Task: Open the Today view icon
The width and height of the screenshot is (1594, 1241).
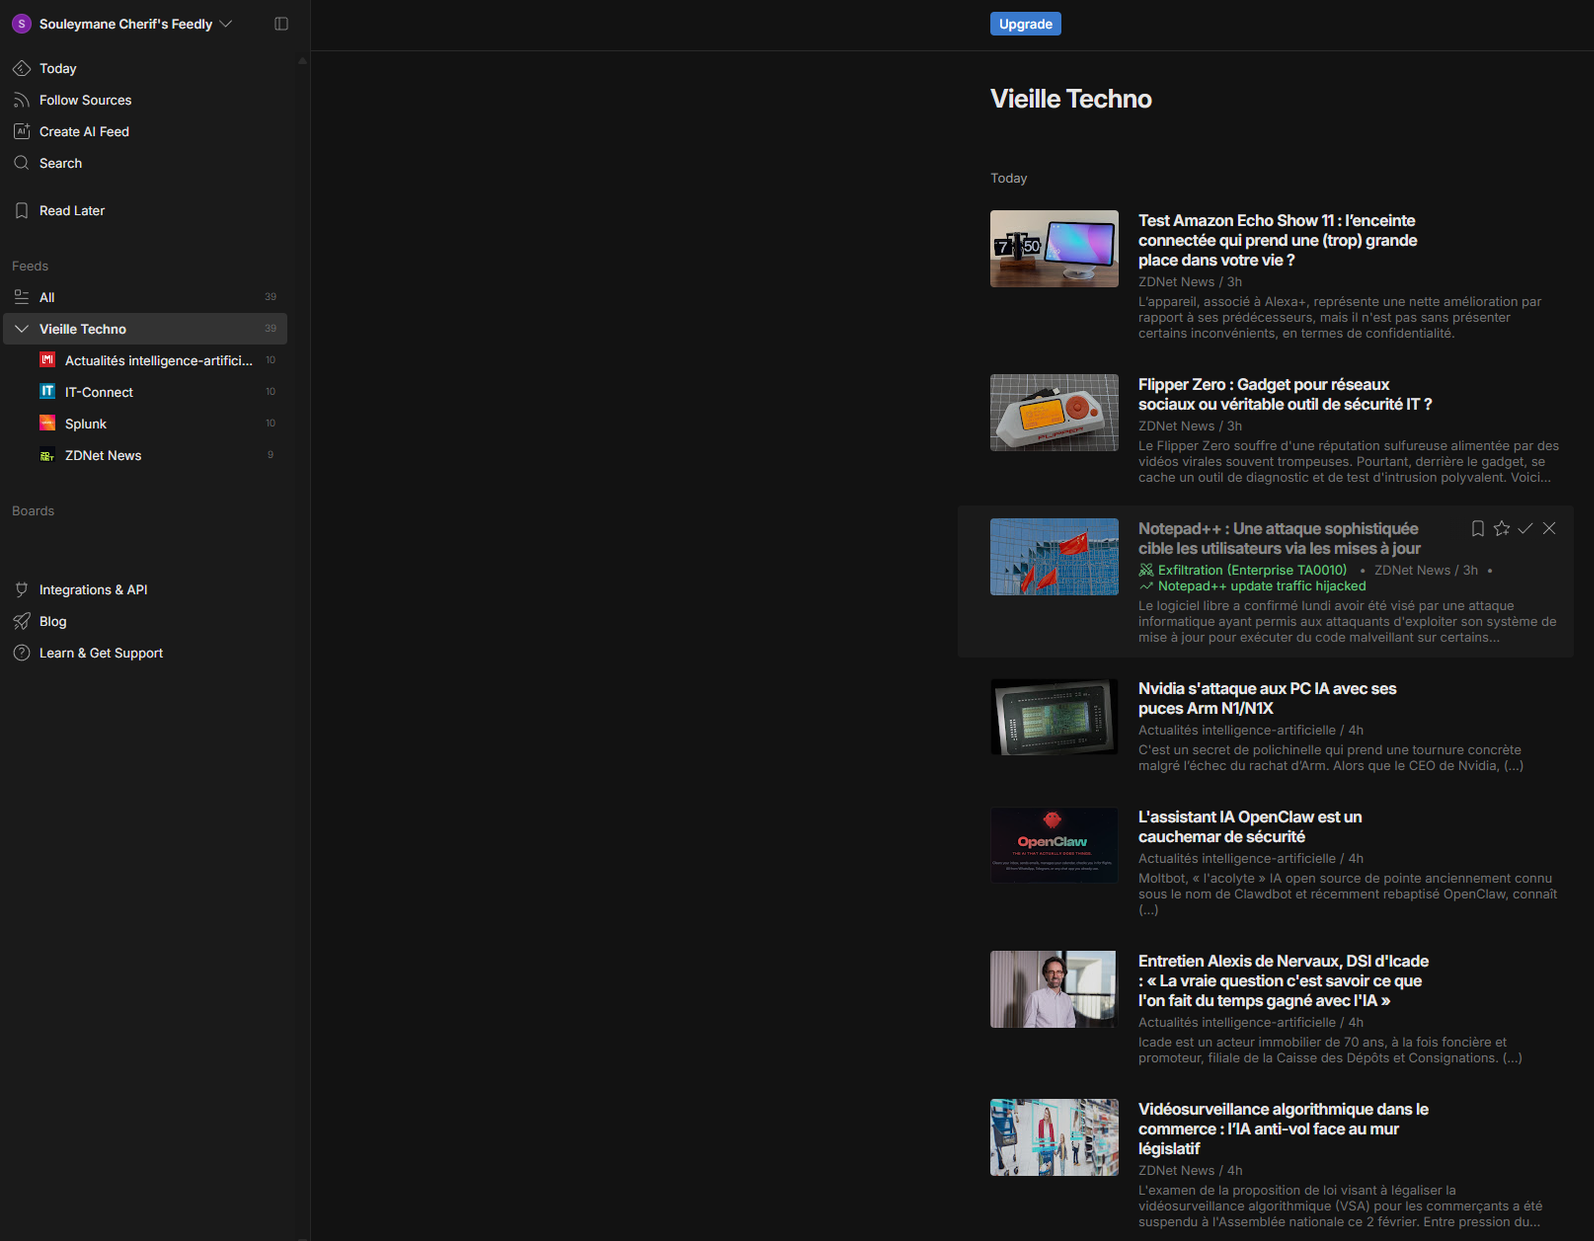Action: point(21,68)
